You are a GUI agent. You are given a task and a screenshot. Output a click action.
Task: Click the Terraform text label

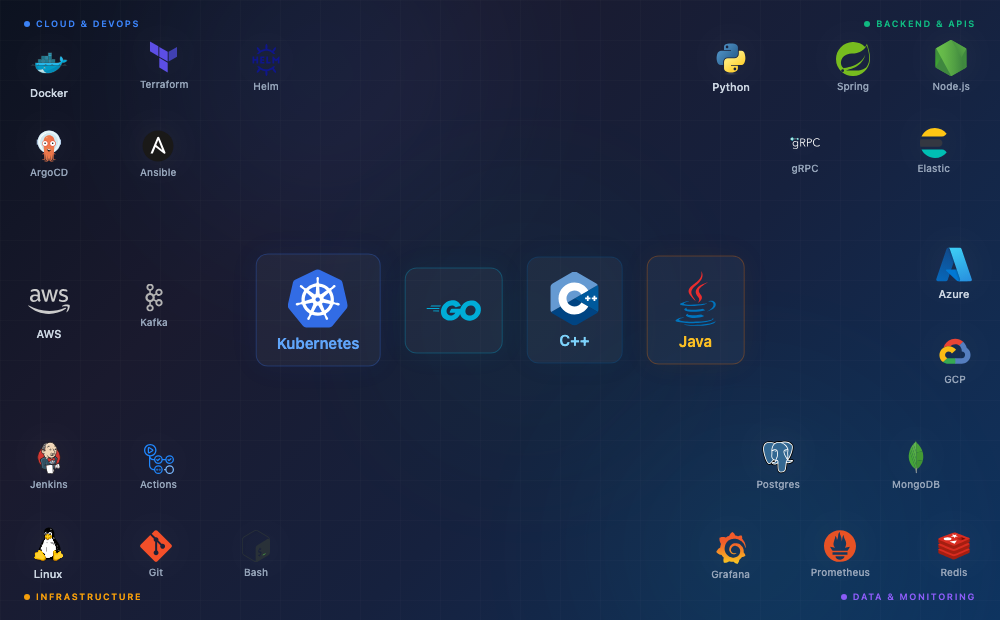pos(164,85)
